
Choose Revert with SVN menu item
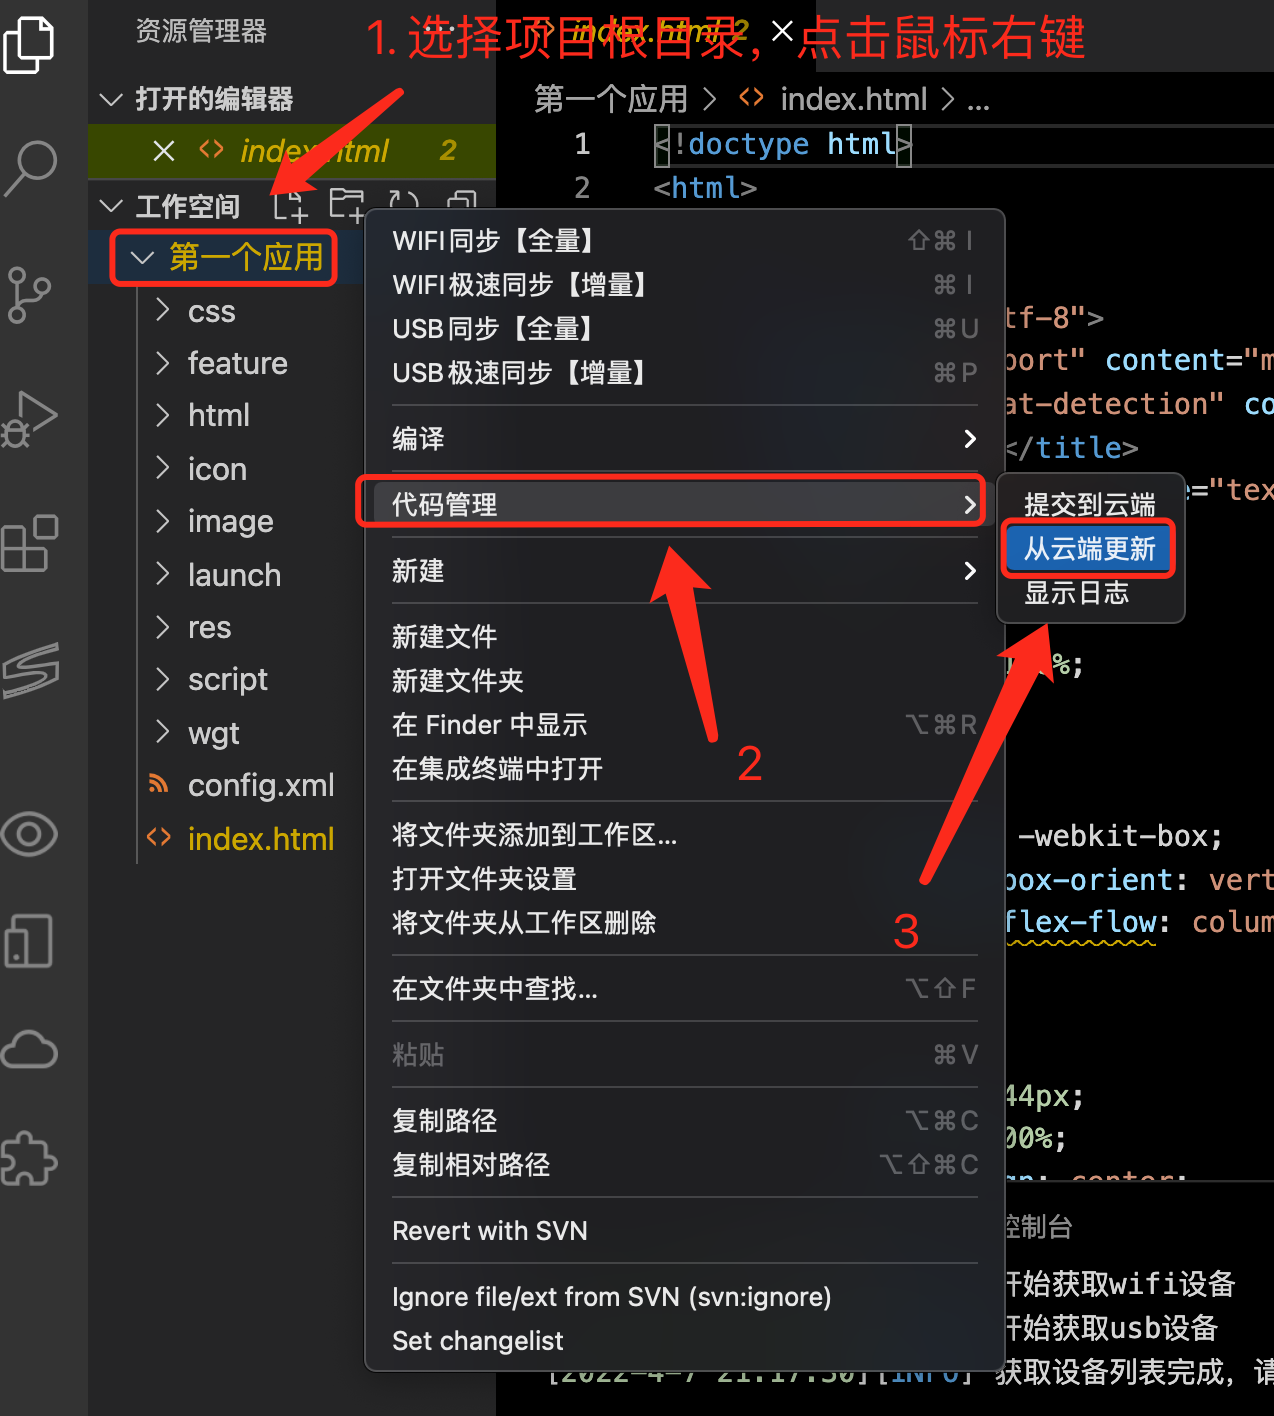pyautogui.click(x=684, y=1231)
